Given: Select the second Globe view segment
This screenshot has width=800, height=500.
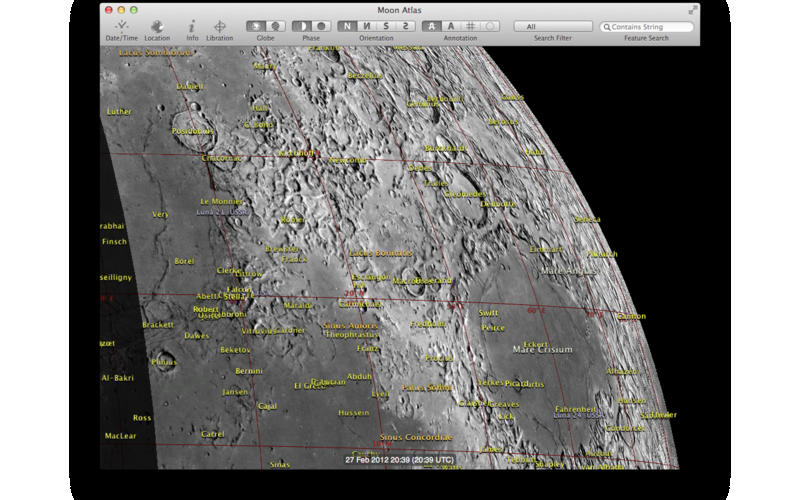Looking at the screenshot, I should pos(276,26).
